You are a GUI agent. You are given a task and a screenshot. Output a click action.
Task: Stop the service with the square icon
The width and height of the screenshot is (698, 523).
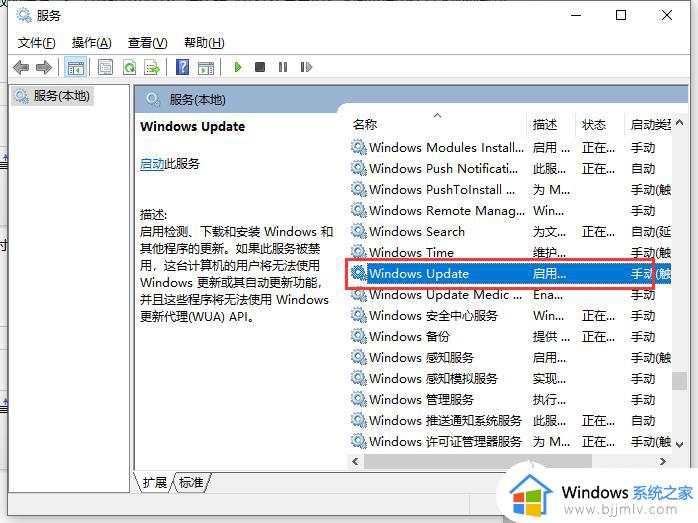pos(260,67)
